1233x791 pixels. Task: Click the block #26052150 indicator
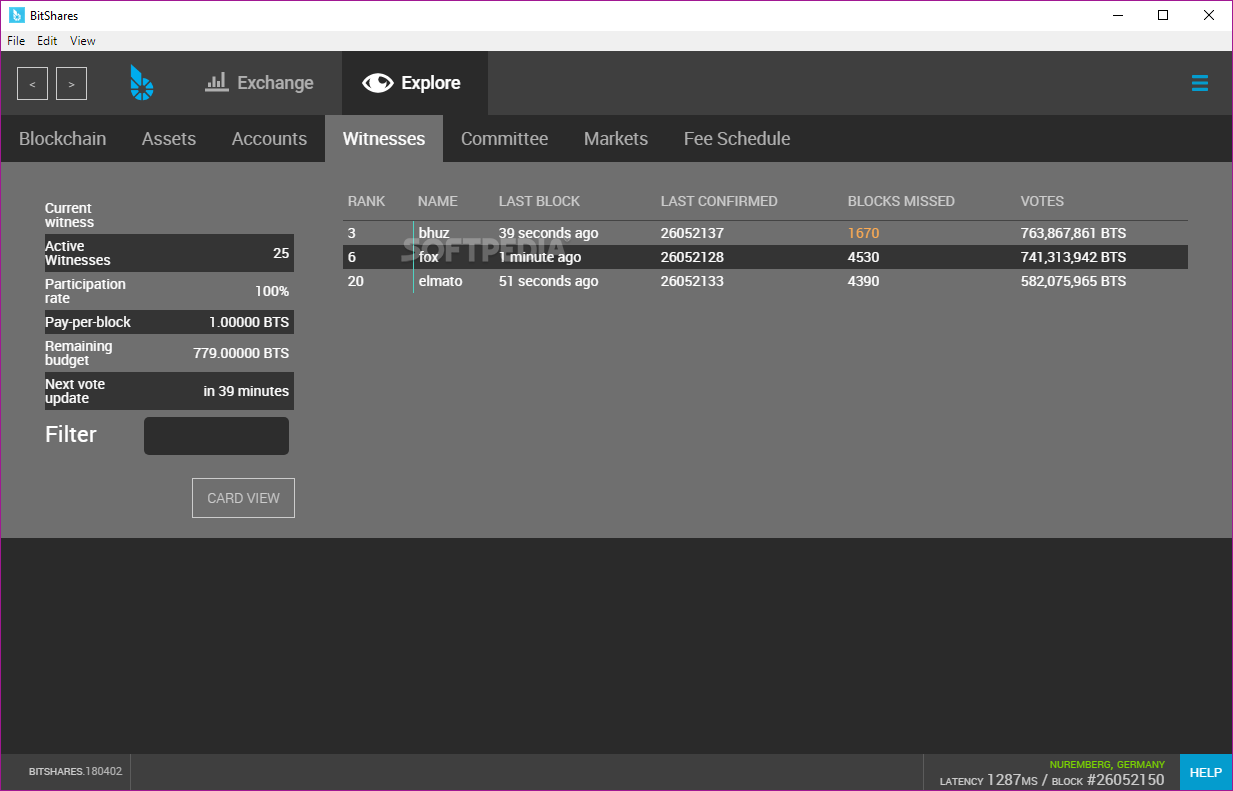click(x=1108, y=780)
